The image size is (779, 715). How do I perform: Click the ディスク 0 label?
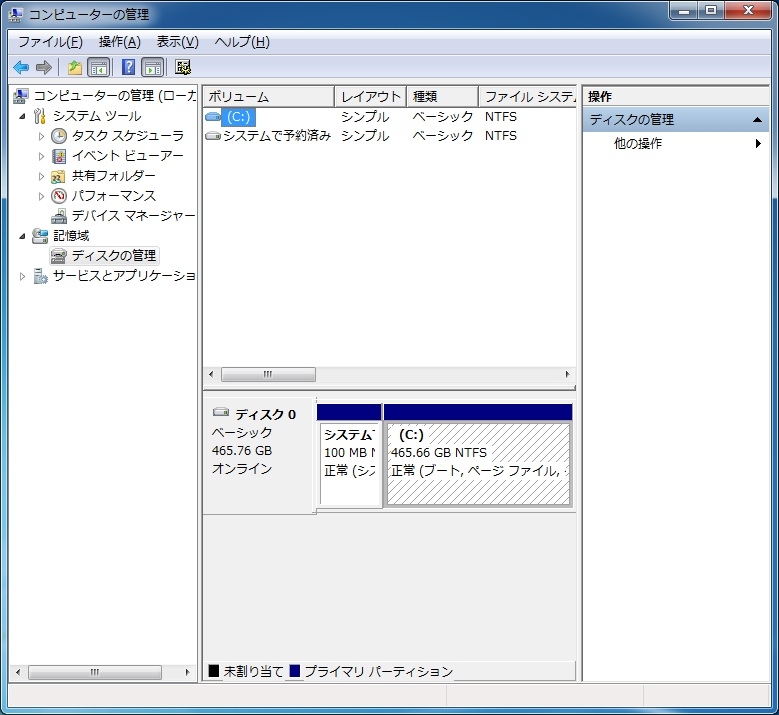point(266,414)
